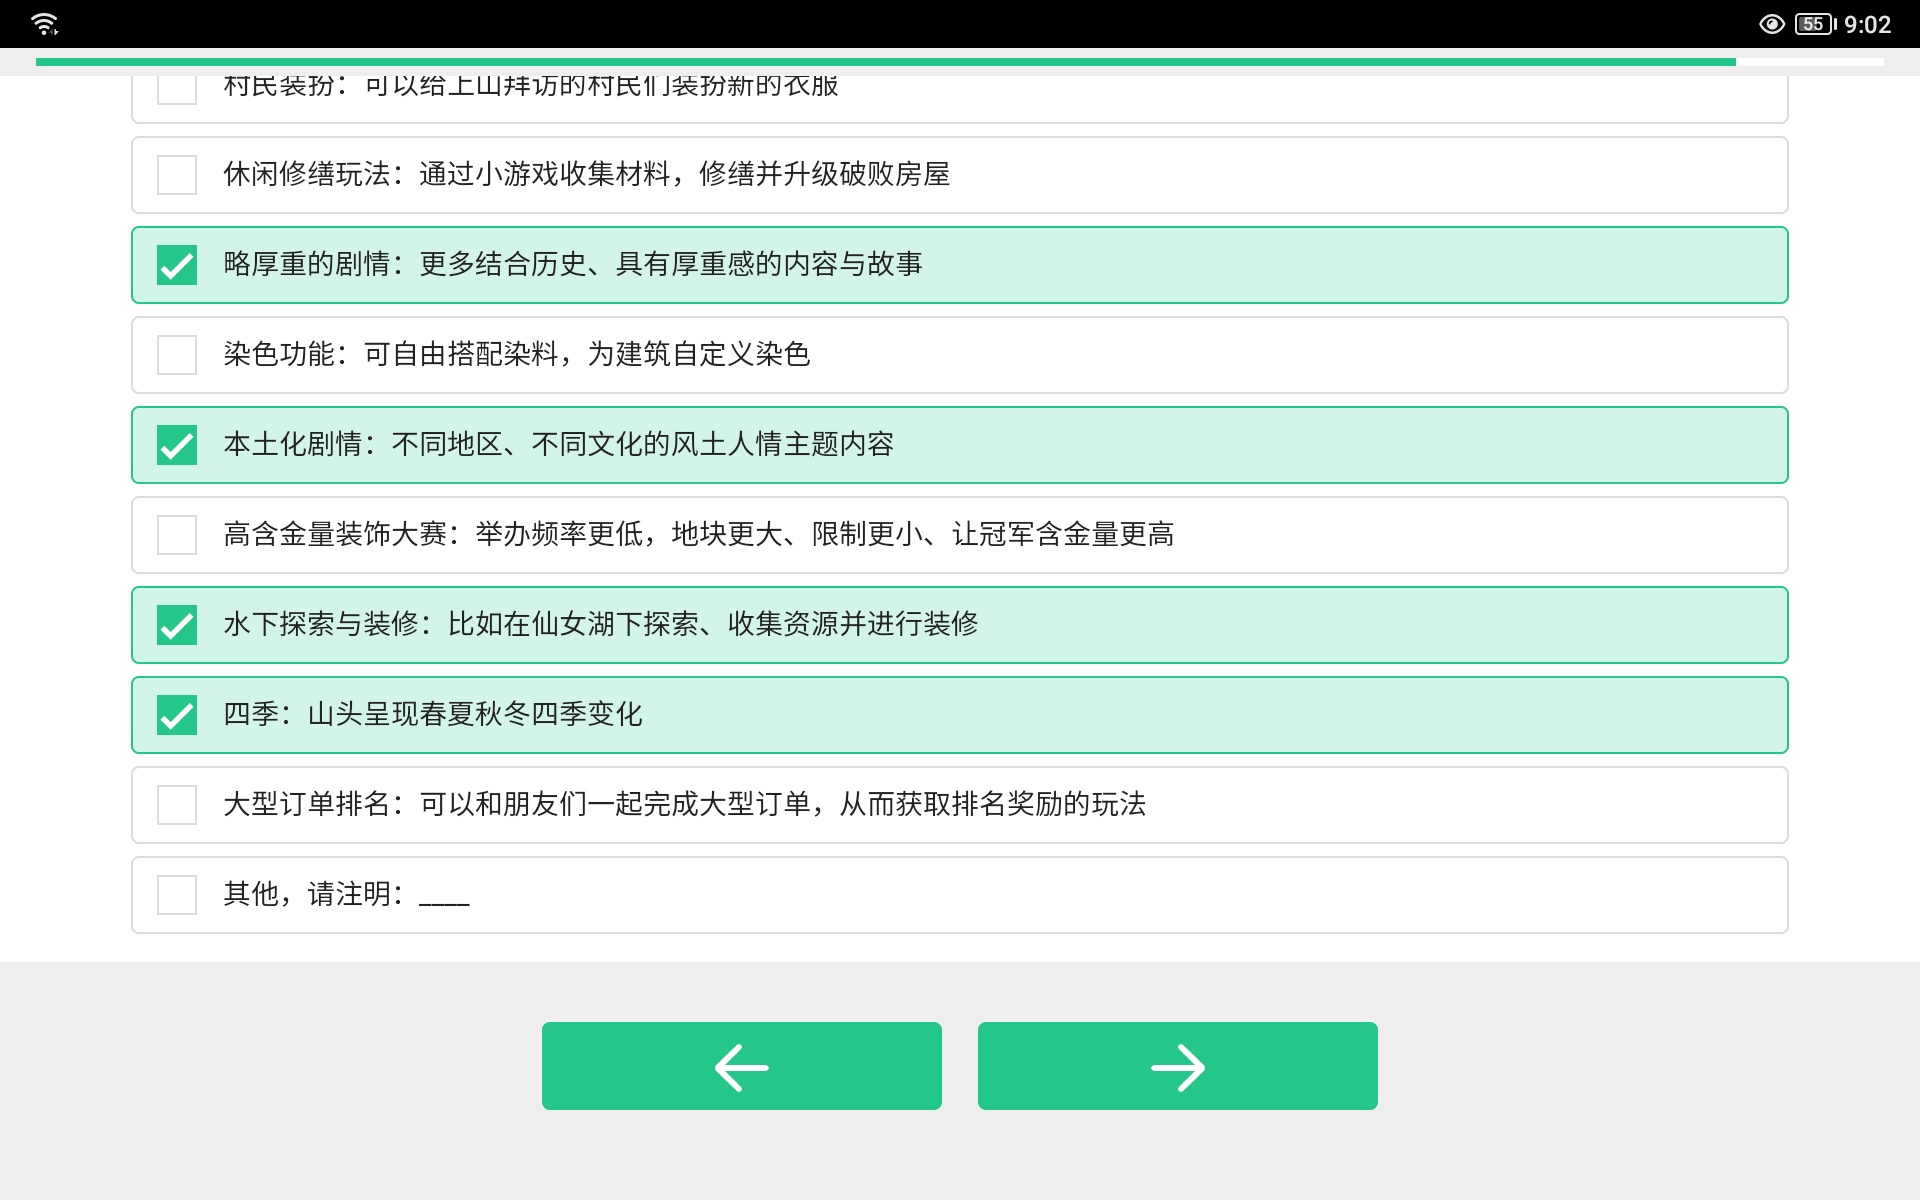Tap the Wi-Fi status icon
The image size is (1920, 1200).
pyautogui.click(x=45, y=24)
